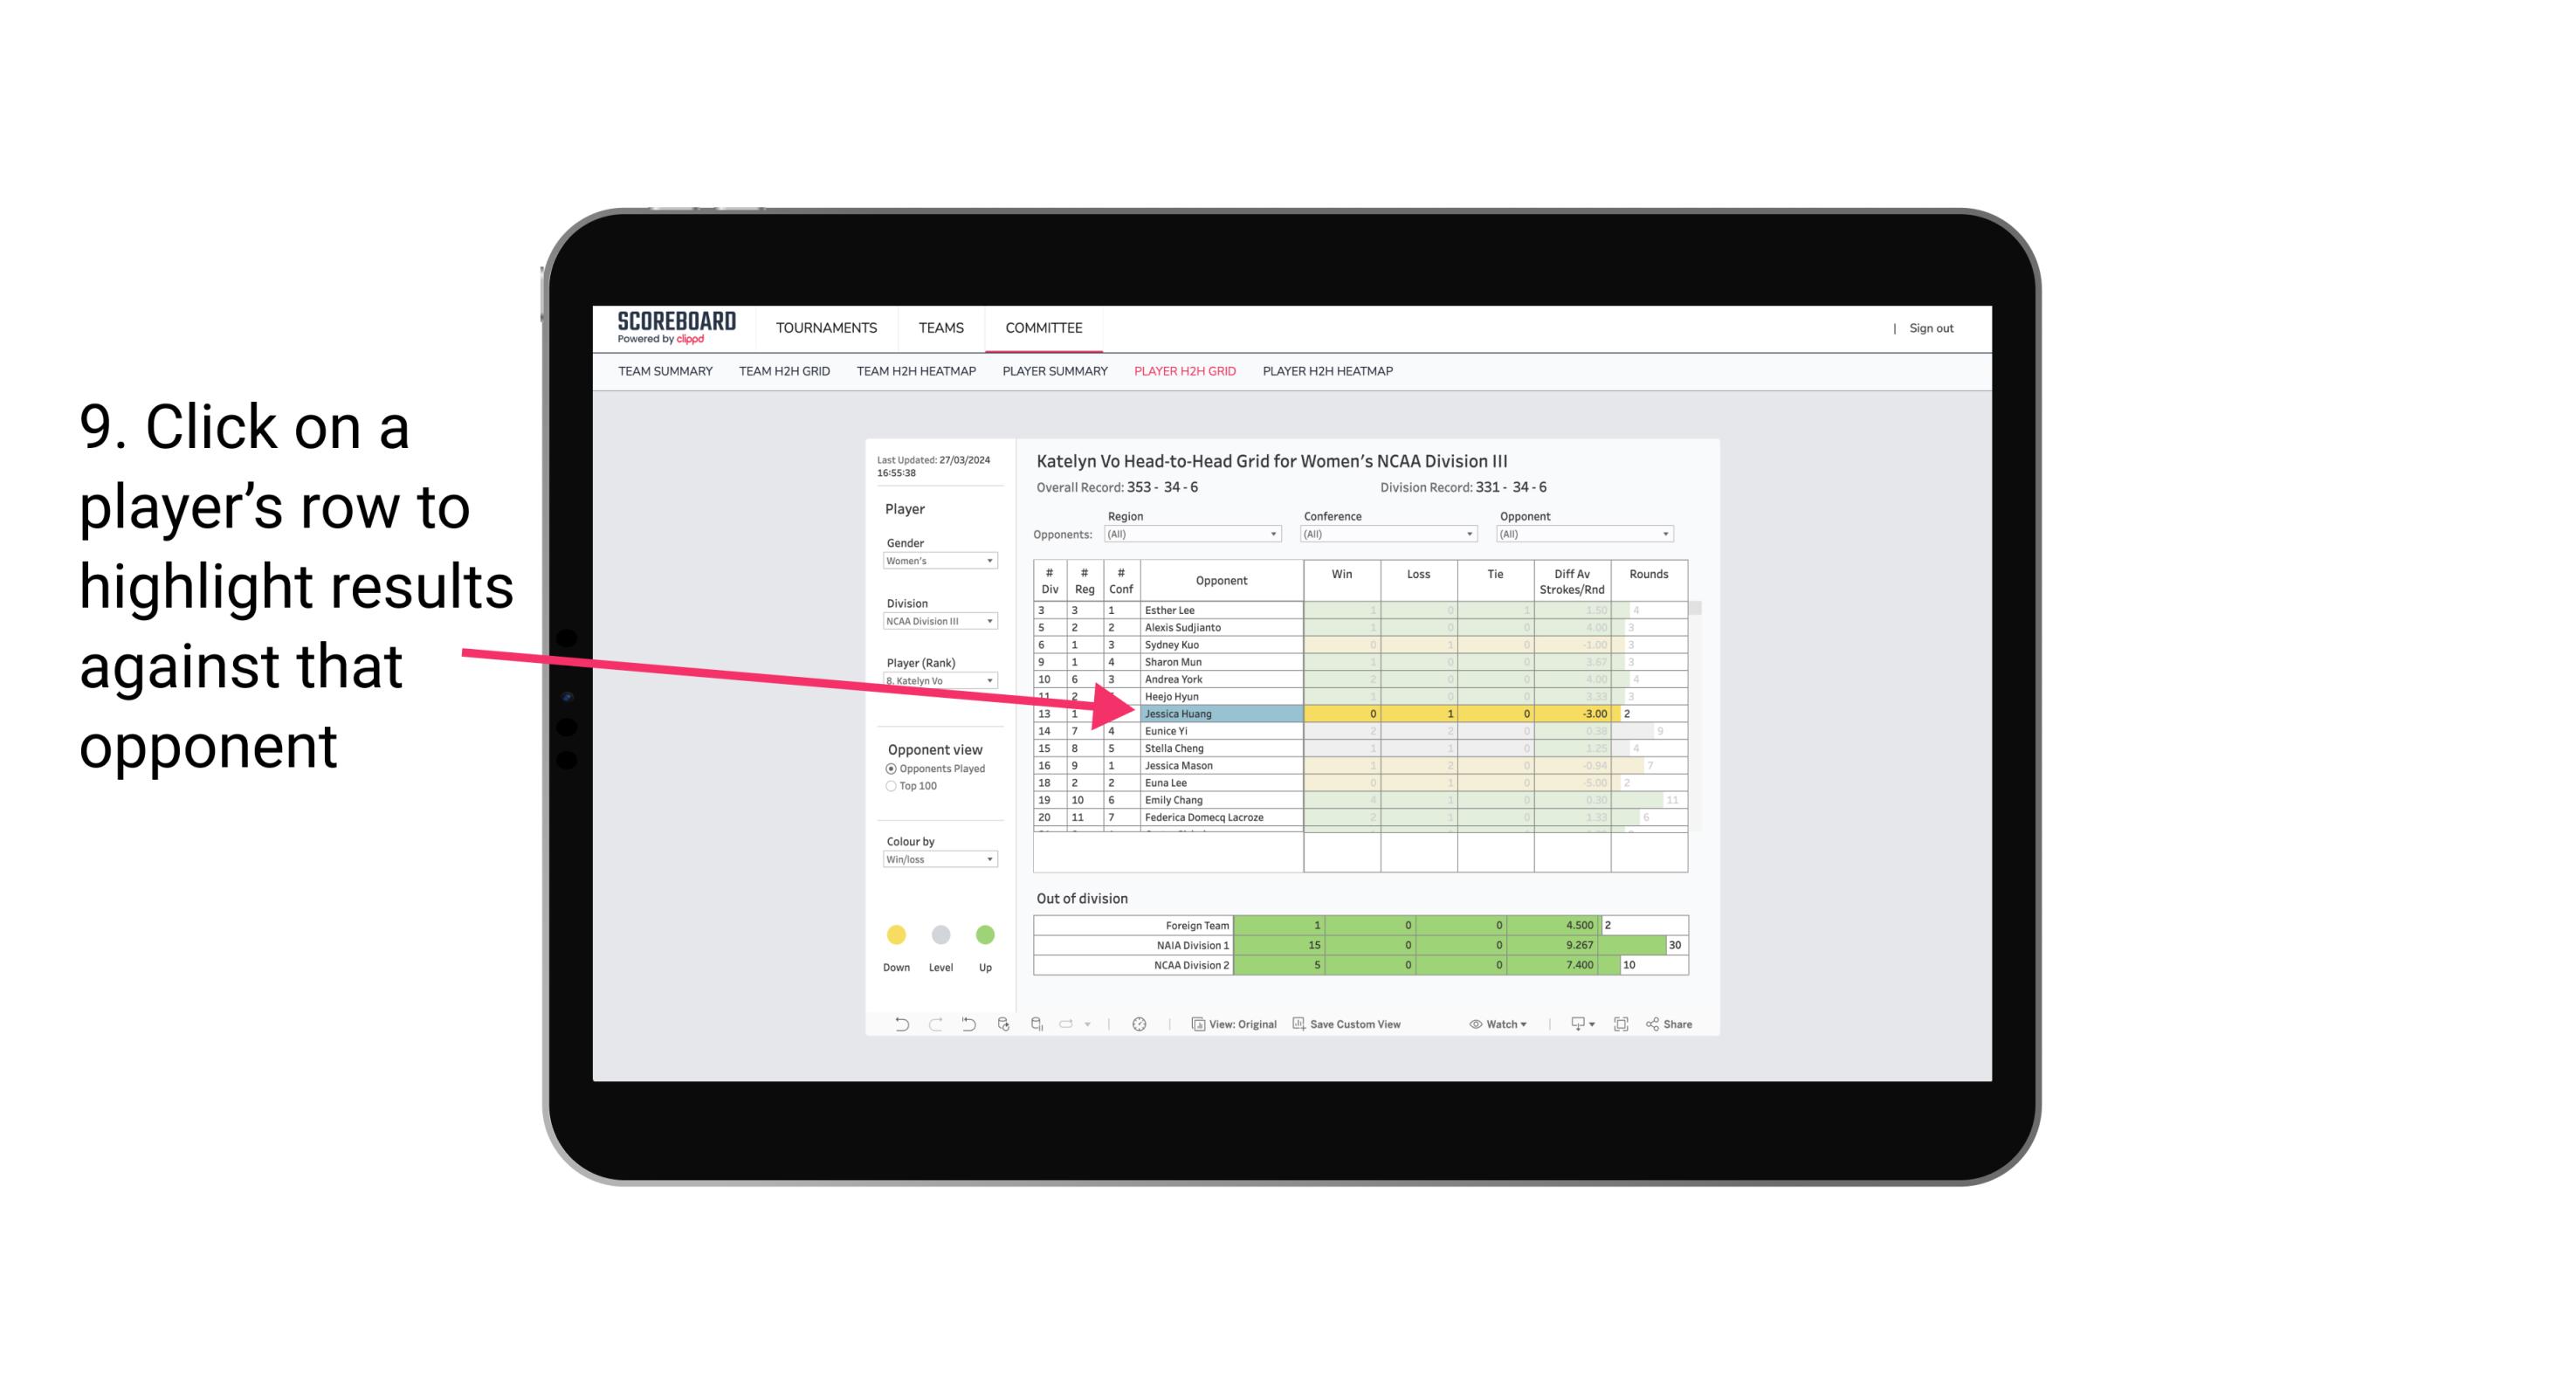The width and height of the screenshot is (2576, 1386).
Task: Select Opponents Played radio button
Action: 892,768
